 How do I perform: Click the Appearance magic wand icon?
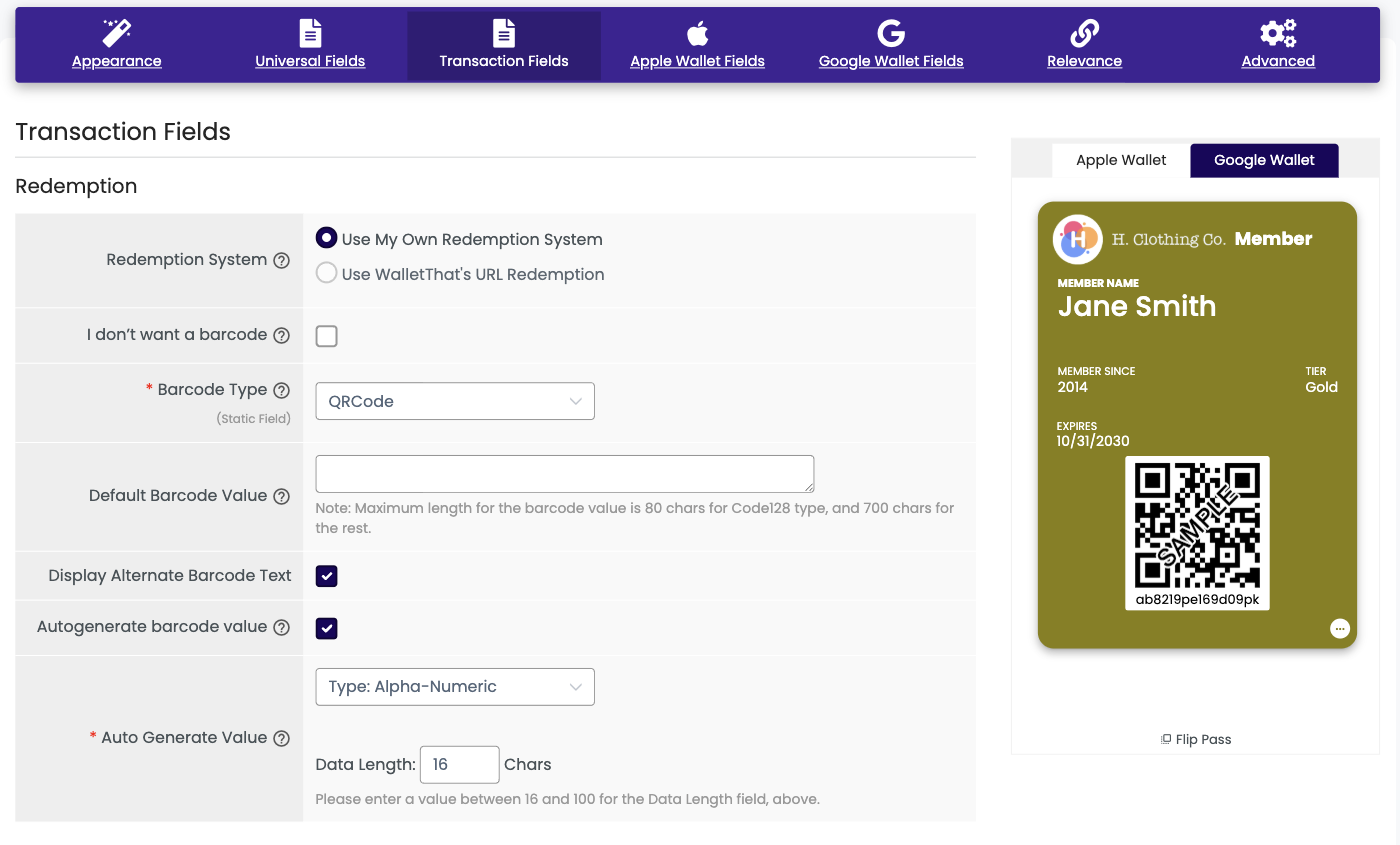click(x=117, y=33)
